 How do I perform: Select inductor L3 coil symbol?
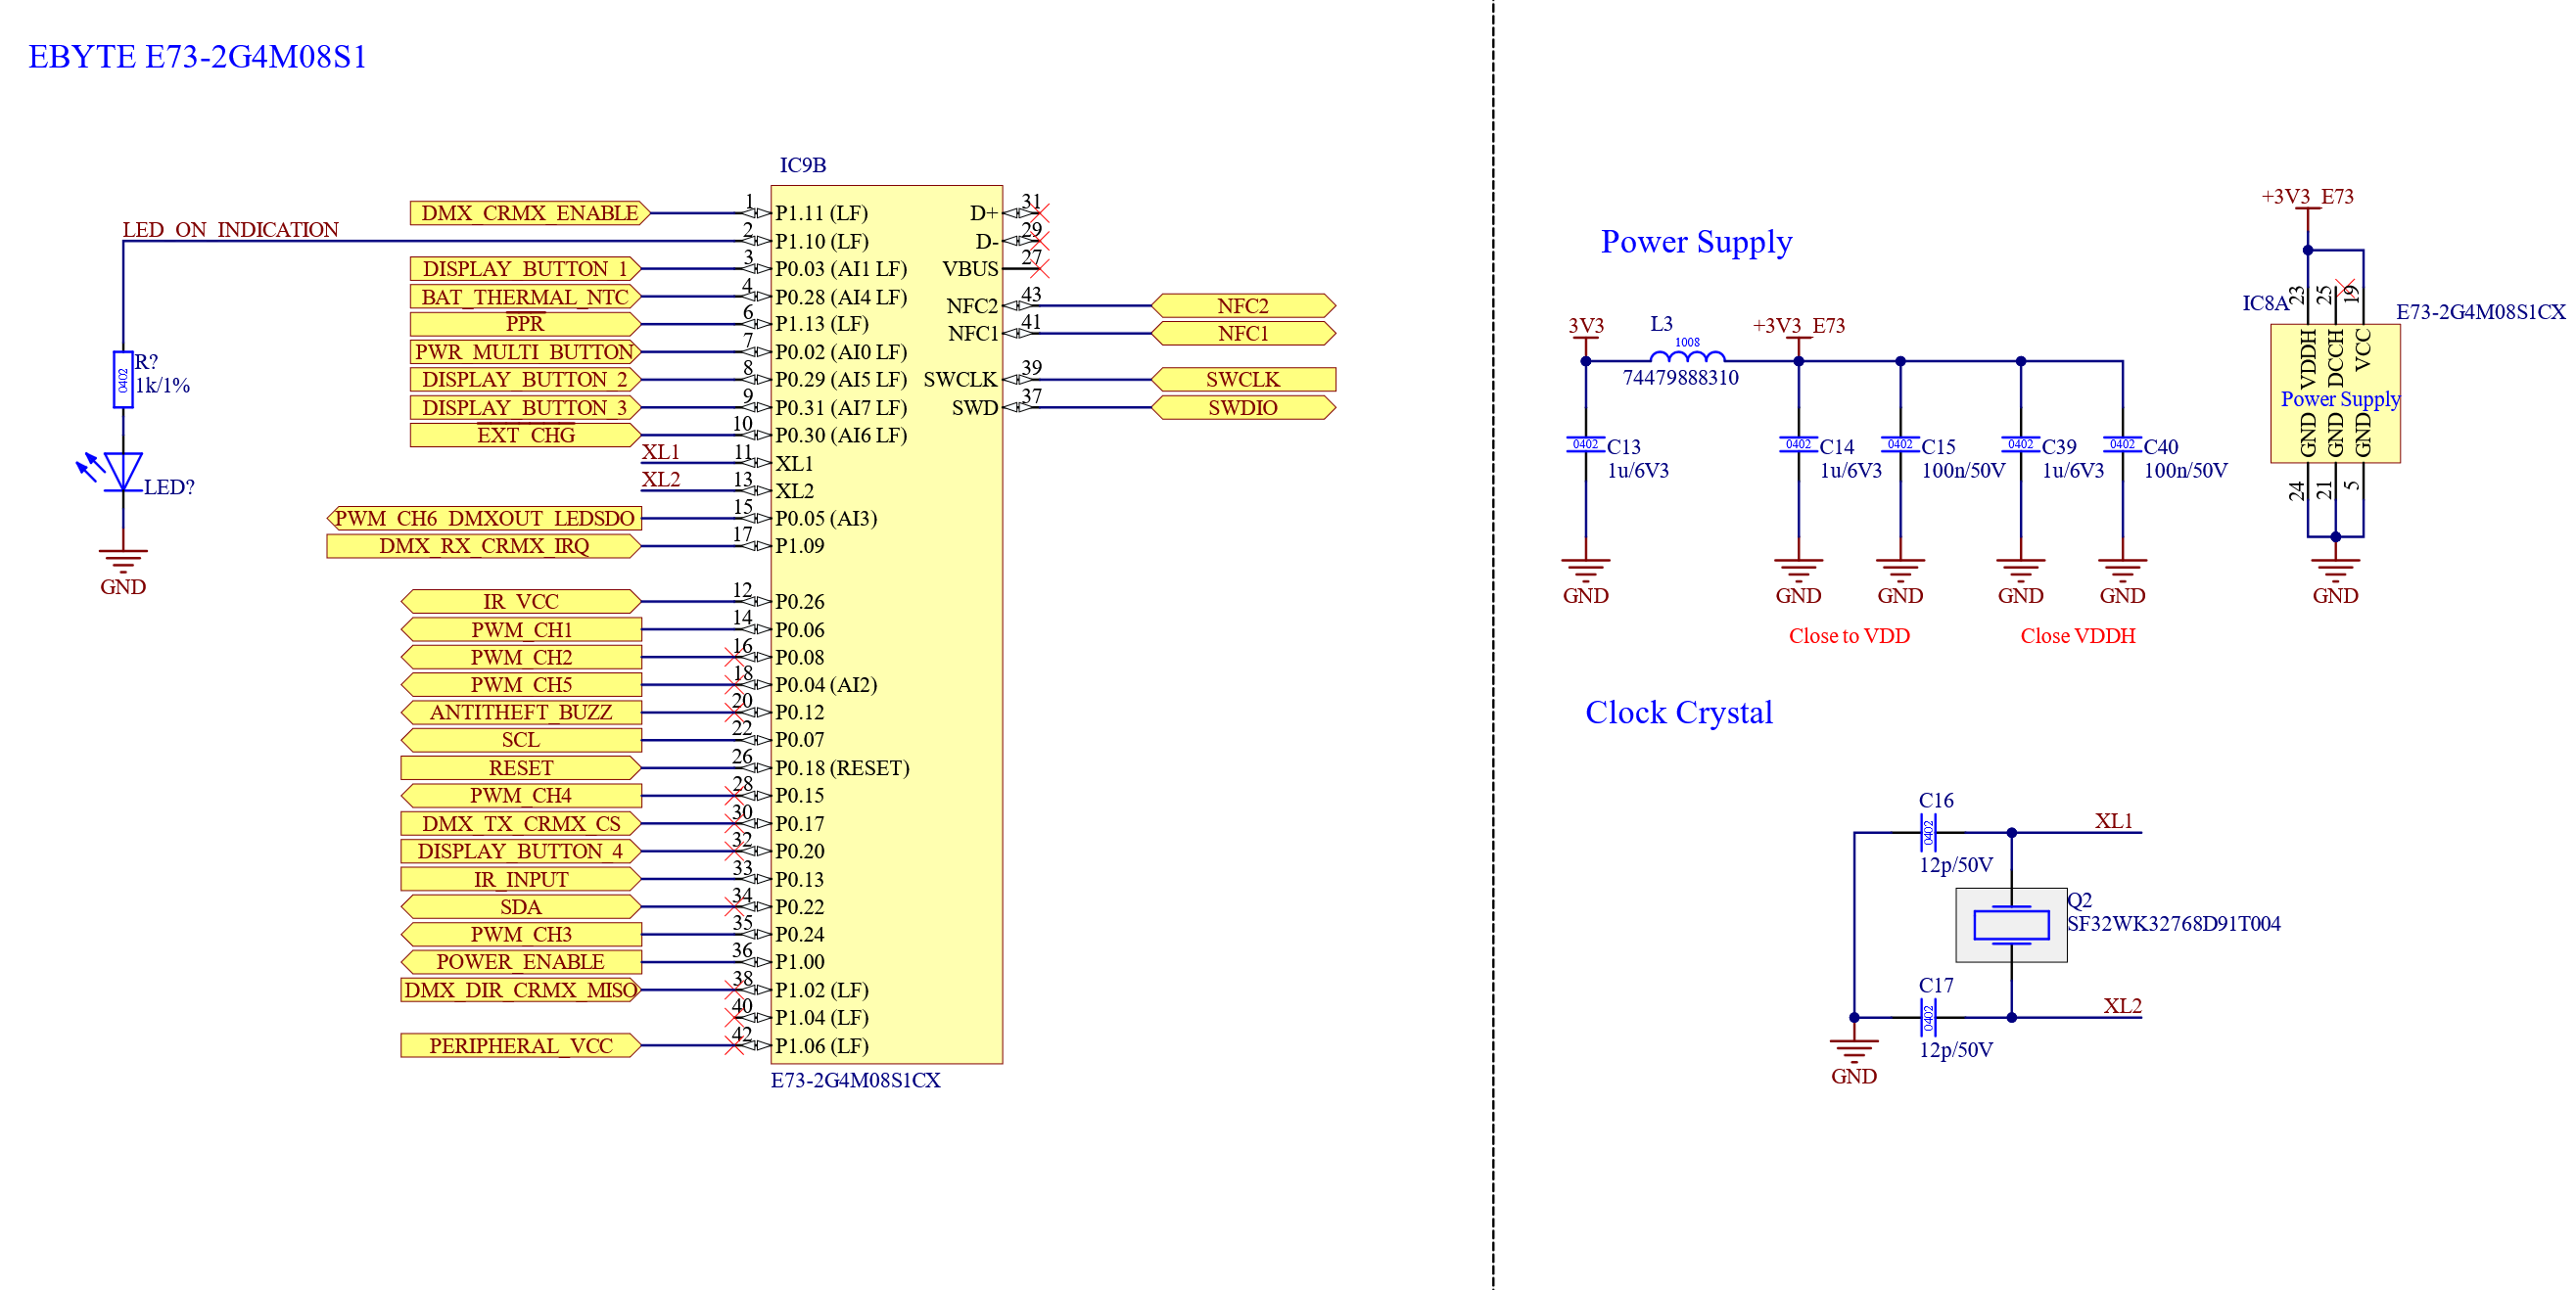(x=1687, y=356)
